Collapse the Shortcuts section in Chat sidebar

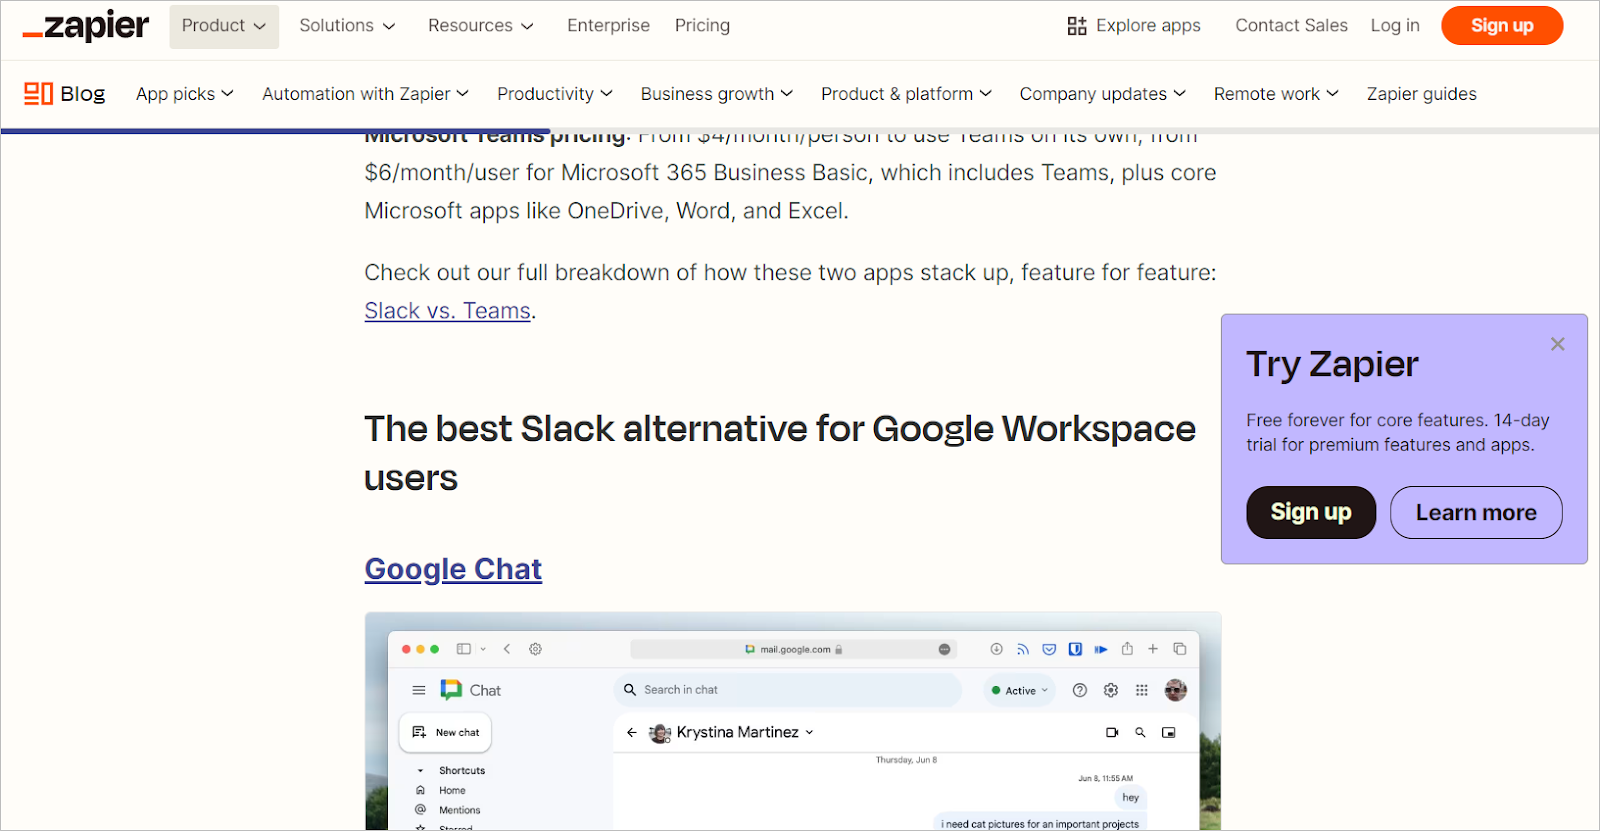[x=420, y=771]
